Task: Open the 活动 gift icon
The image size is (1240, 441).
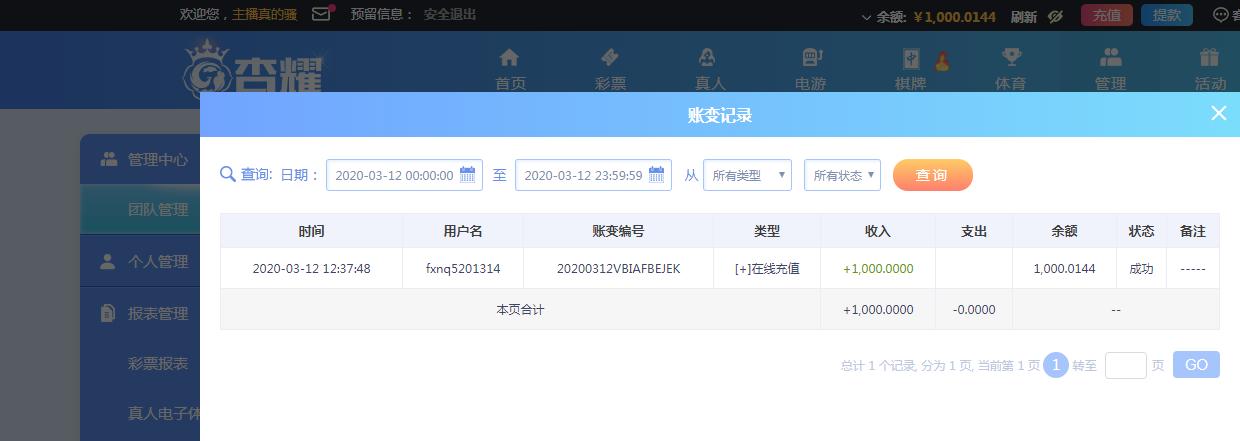Action: pos(1210,58)
